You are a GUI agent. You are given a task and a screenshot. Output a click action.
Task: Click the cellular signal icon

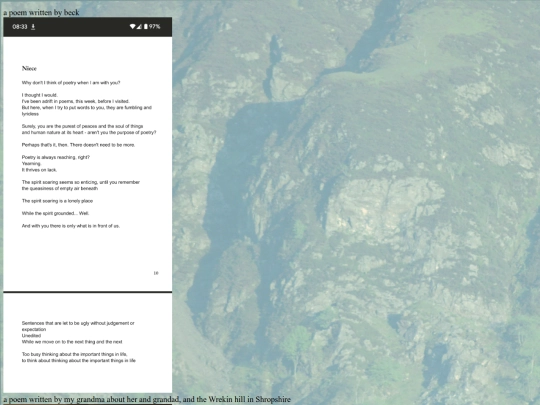tap(139, 27)
